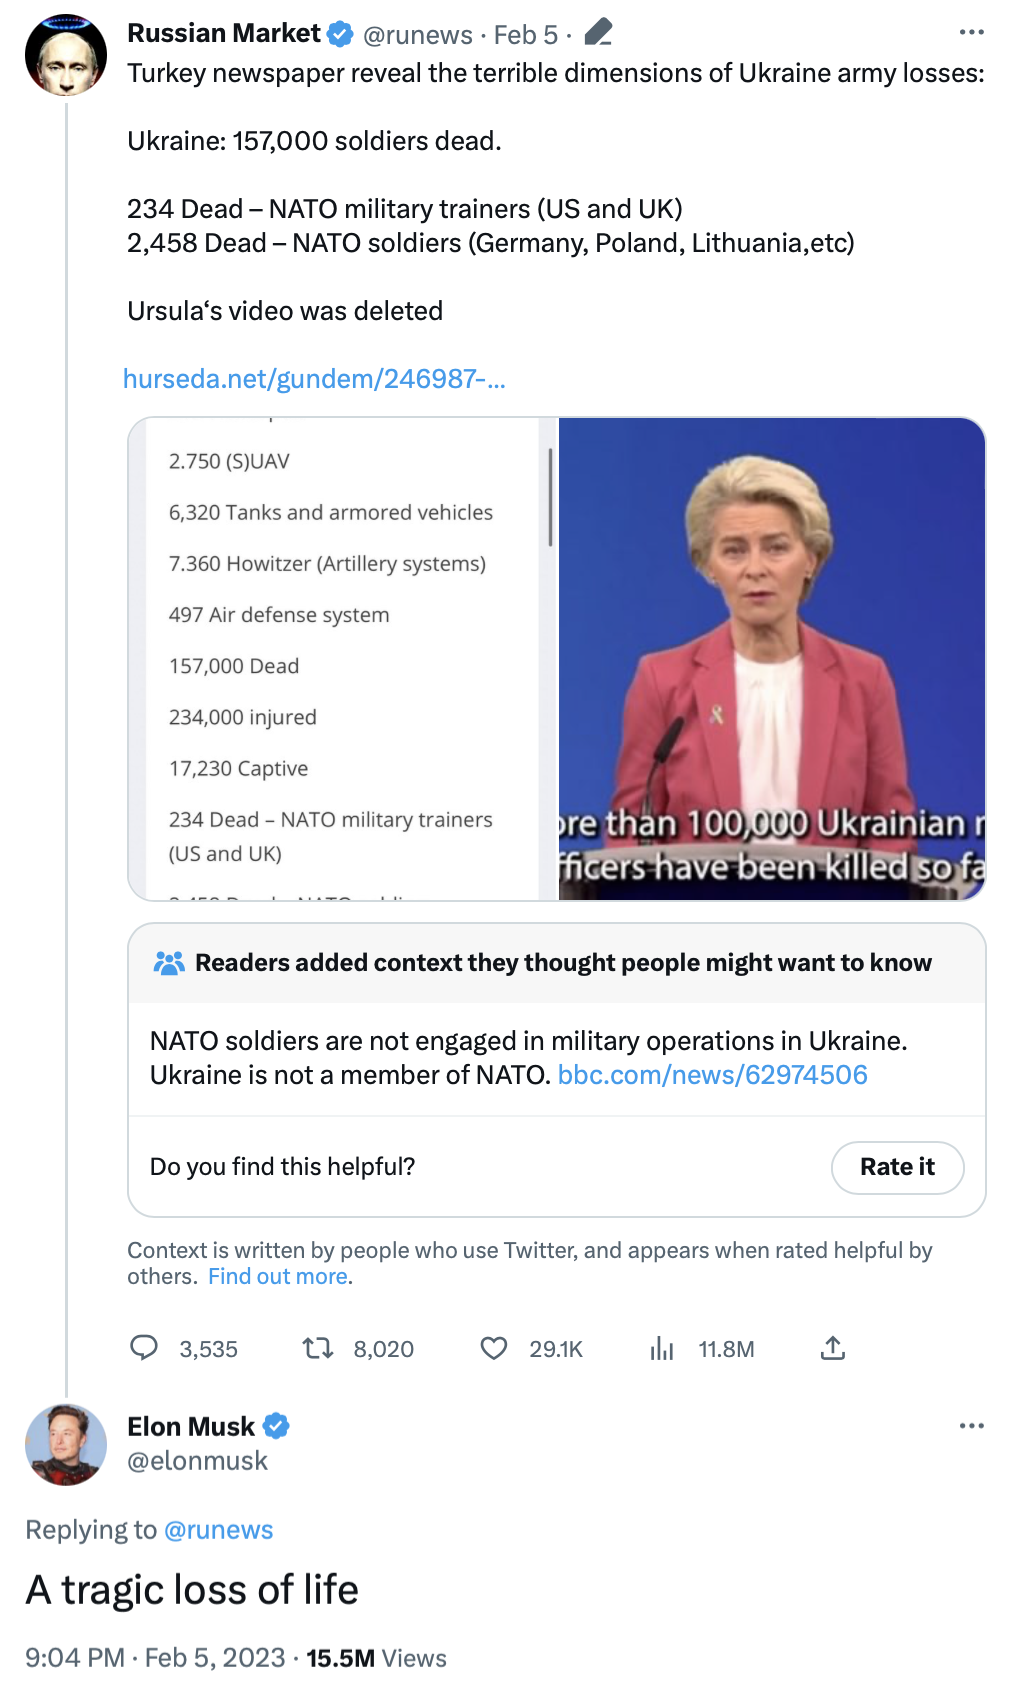Click the share icon under the tweet
The width and height of the screenshot is (1014, 1682).
[x=833, y=1348]
